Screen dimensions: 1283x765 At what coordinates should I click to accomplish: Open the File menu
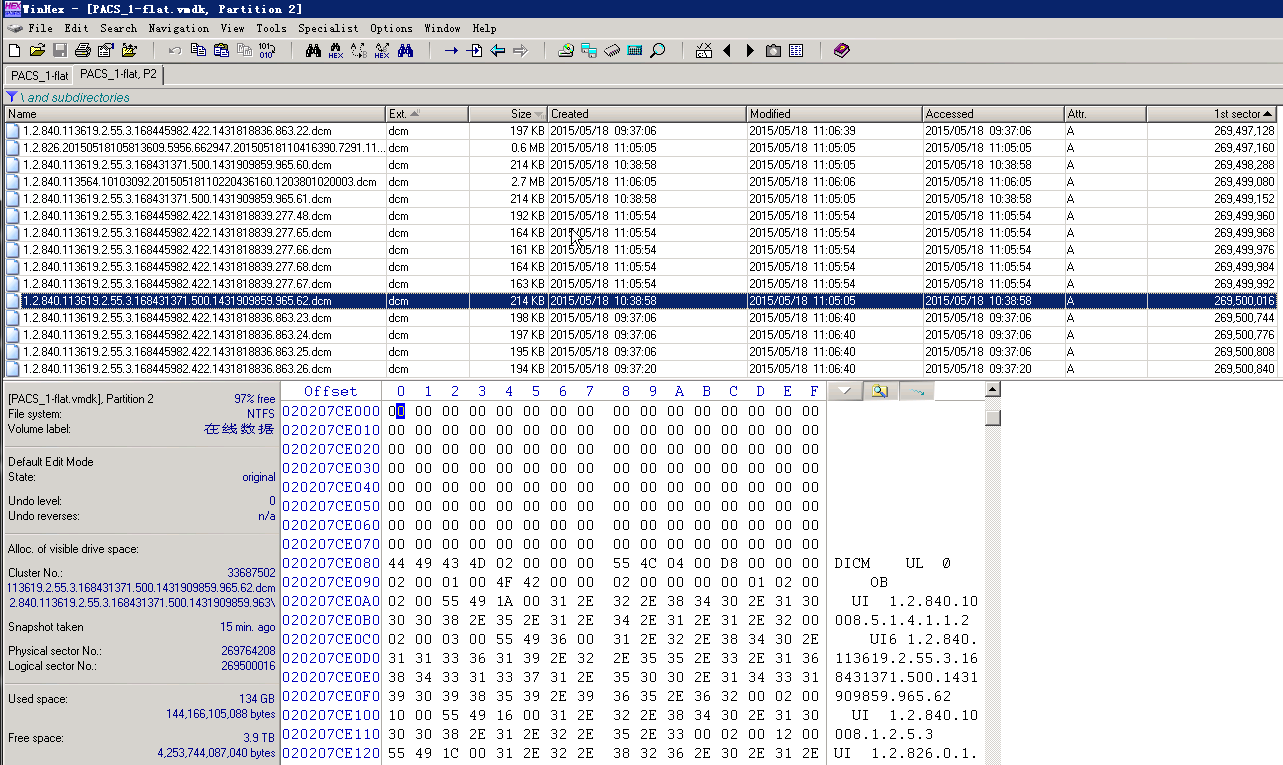(40, 28)
